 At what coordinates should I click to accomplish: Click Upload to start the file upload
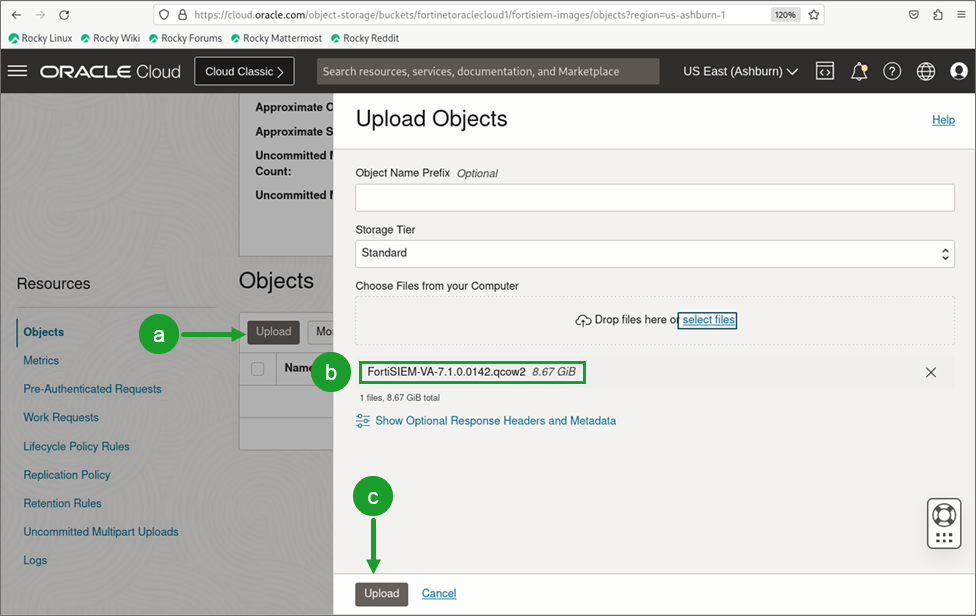381,593
